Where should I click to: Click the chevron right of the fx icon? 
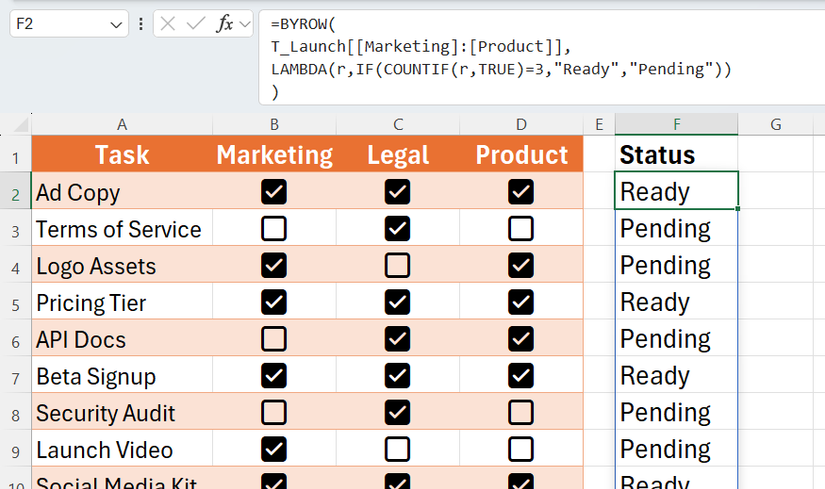[x=245, y=24]
